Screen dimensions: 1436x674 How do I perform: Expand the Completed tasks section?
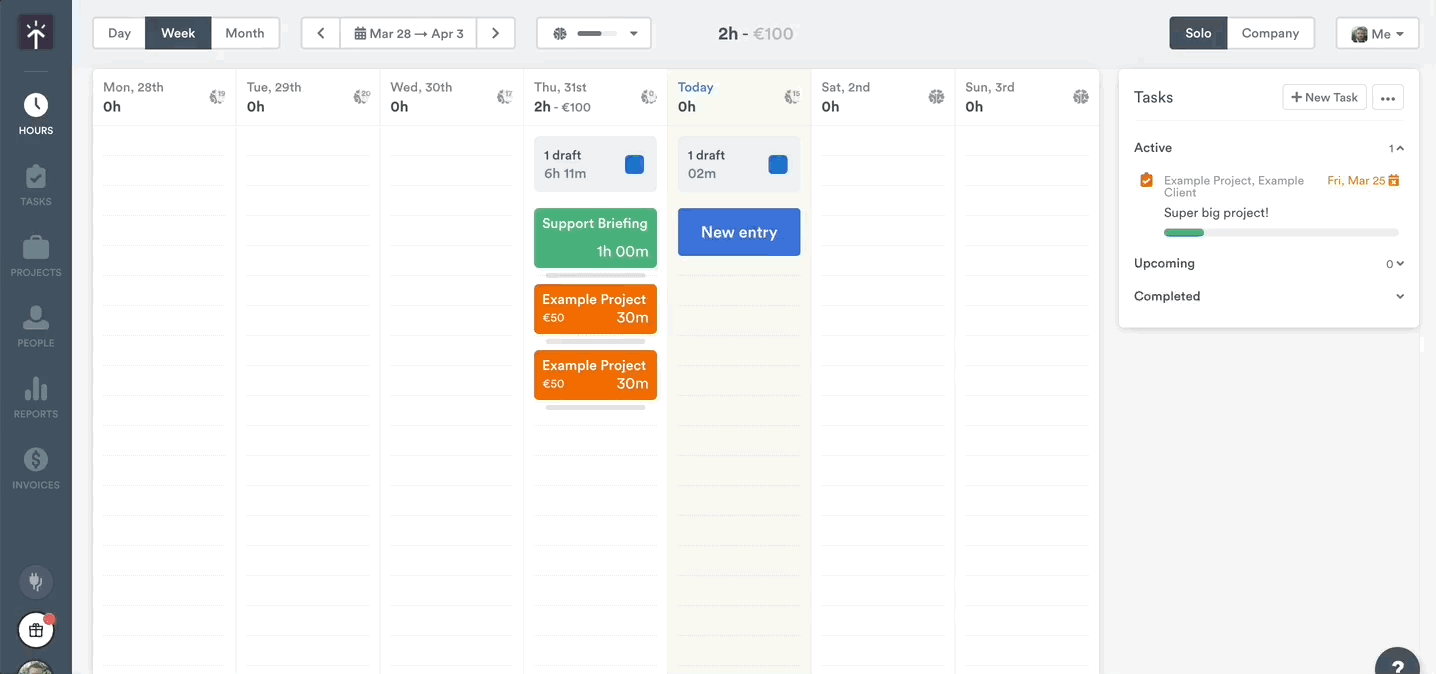[x=1400, y=296]
